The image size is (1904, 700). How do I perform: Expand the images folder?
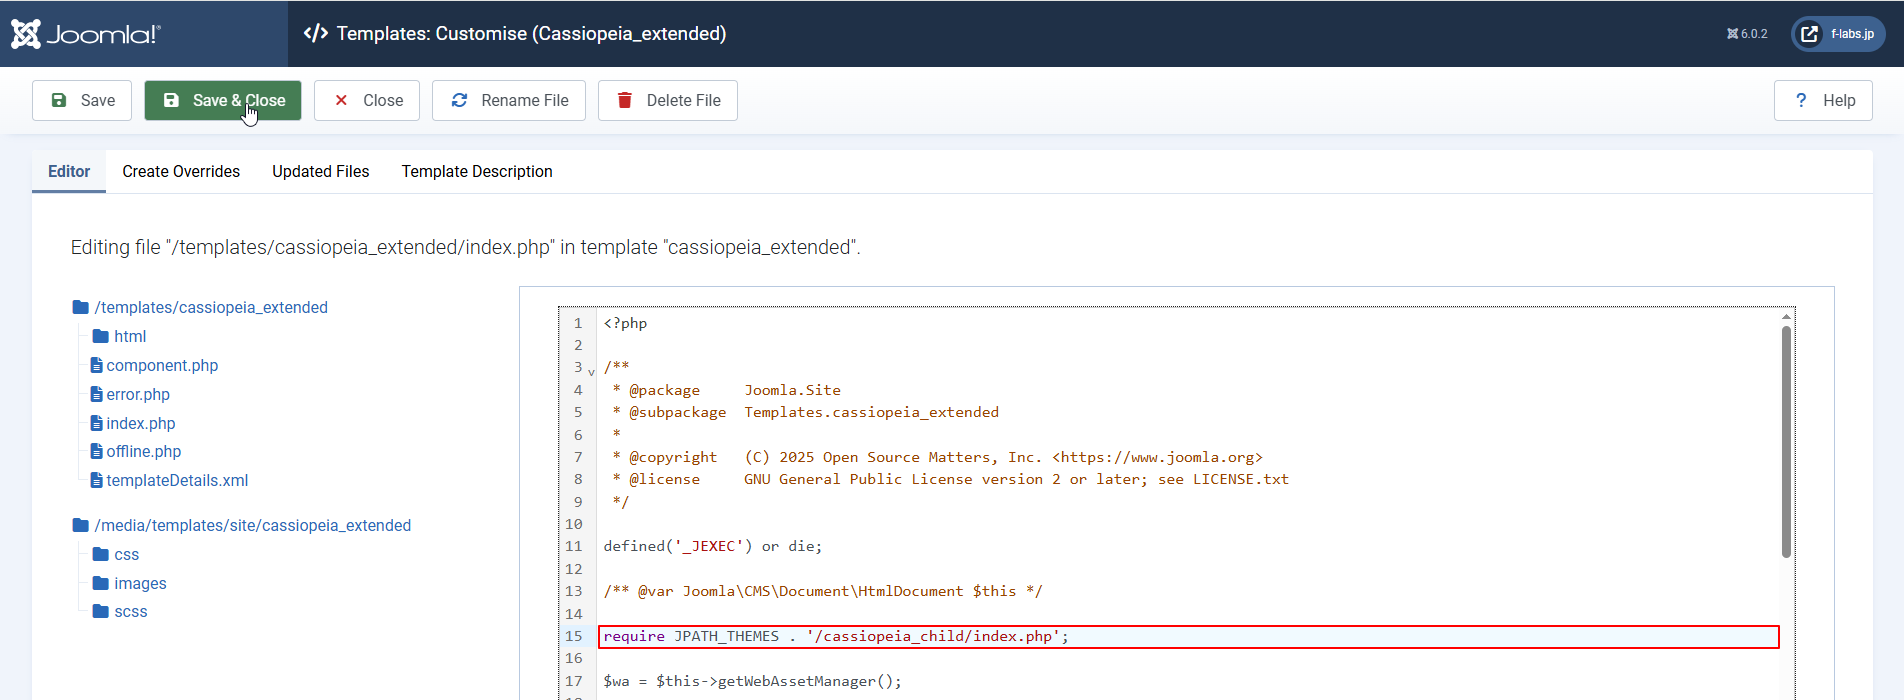coord(129,583)
